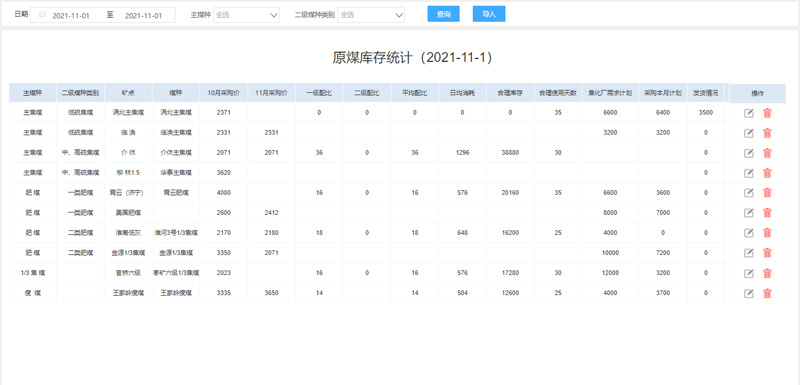Edit the 临涣 row
The height and width of the screenshot is (385, 800).
[x=748, y=133]
